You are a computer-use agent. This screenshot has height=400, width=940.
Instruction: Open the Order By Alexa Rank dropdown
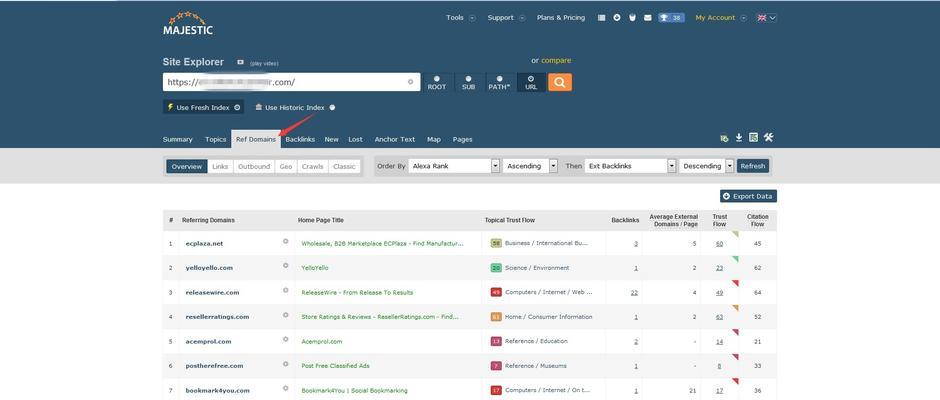[x=454, y=166]
